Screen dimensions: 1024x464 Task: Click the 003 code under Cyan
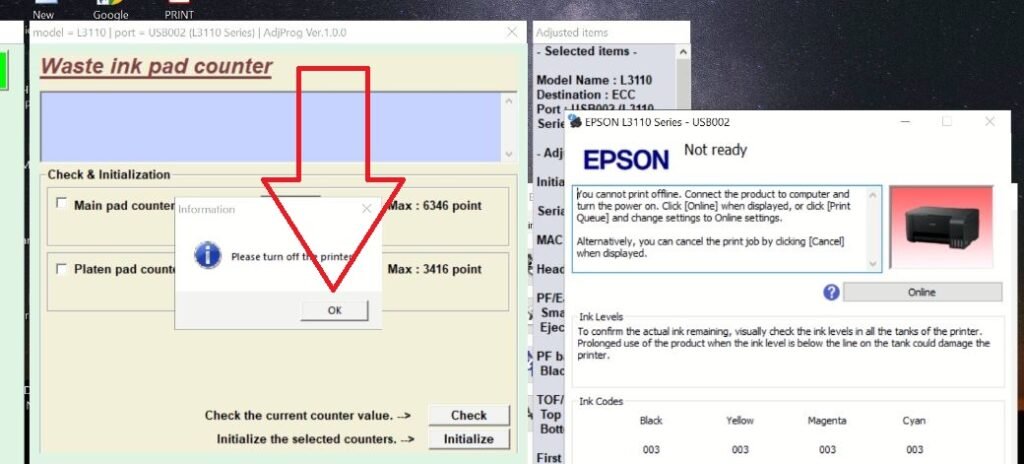[x=914, y=450]
